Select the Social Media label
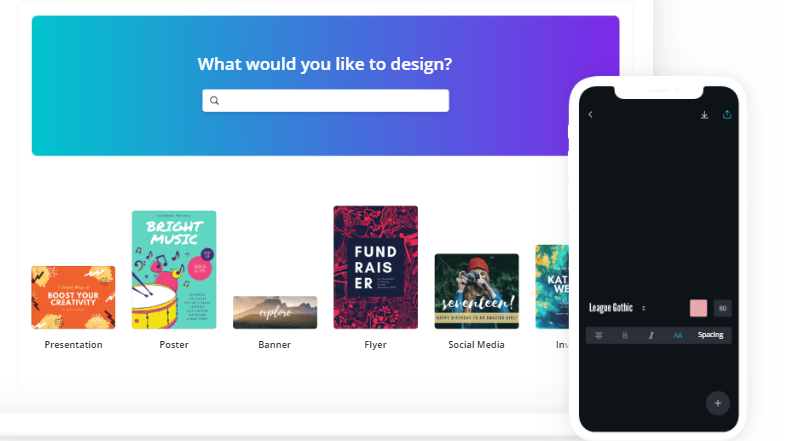Screen dimensions: 790x441 click(476, 345)
